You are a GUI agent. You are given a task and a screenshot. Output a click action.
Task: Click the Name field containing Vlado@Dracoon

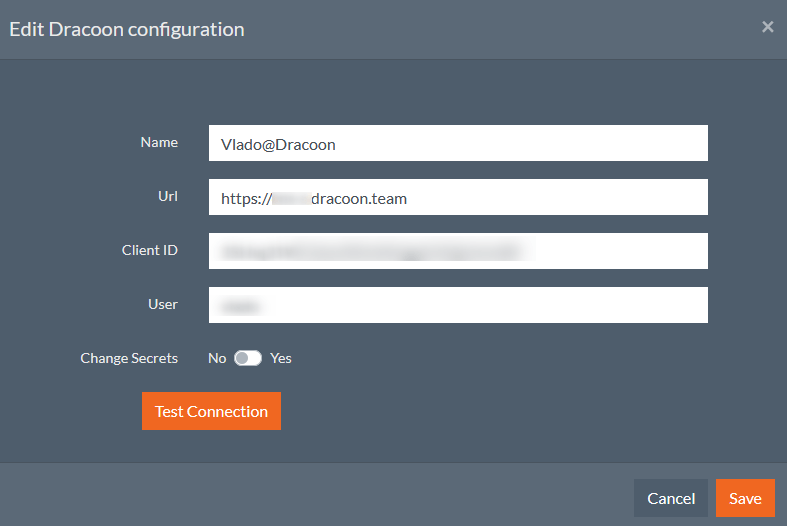(x=458, y=143)
